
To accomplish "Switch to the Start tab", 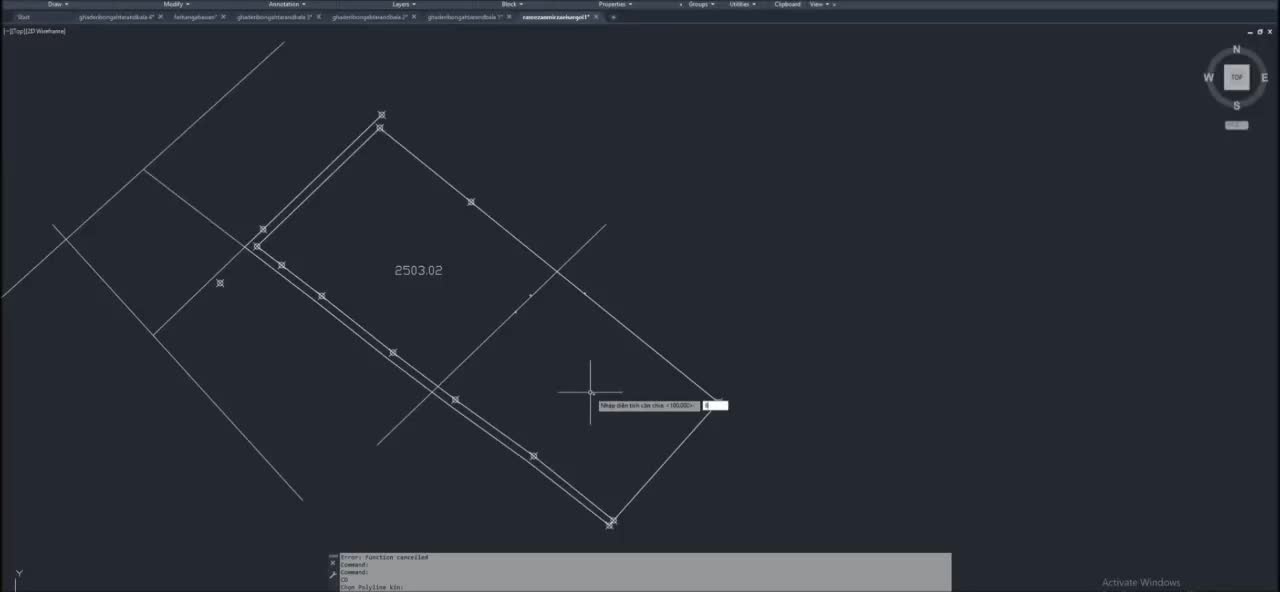I will [x=24, y=17].
